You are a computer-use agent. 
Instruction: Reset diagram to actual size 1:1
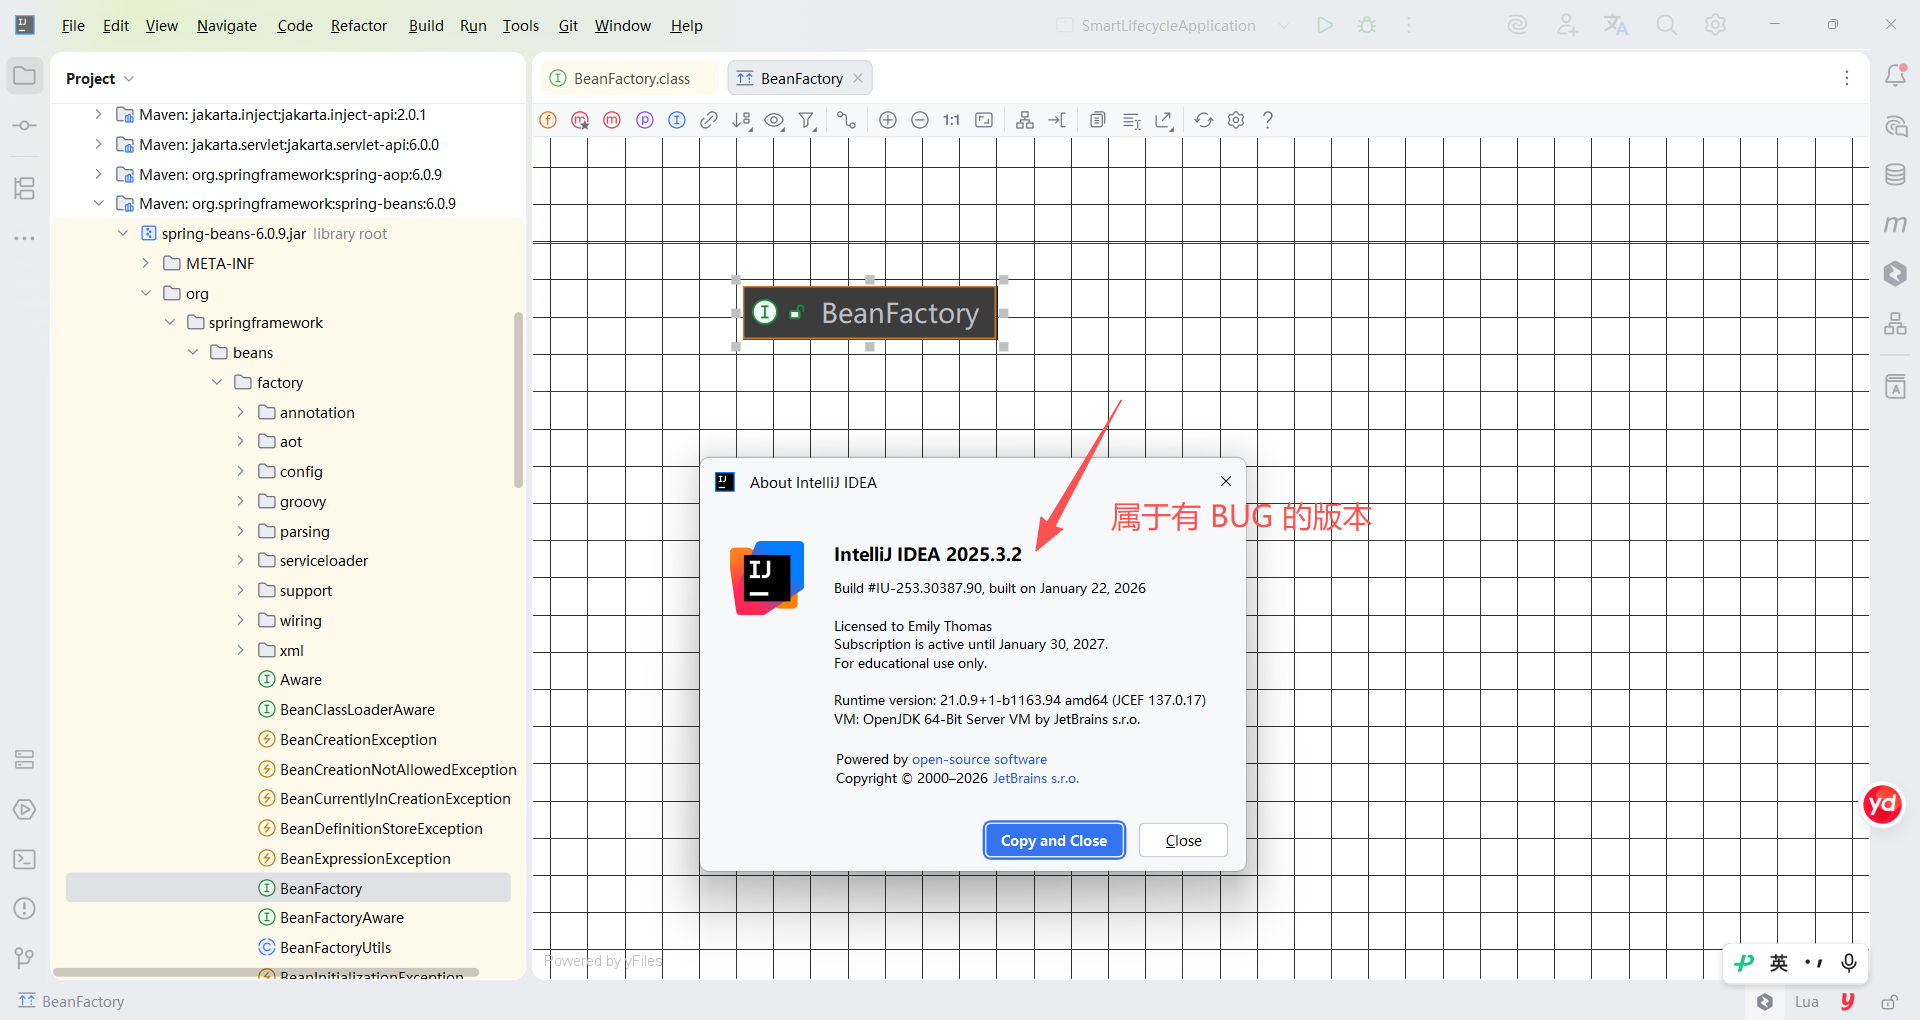(952, 120)
